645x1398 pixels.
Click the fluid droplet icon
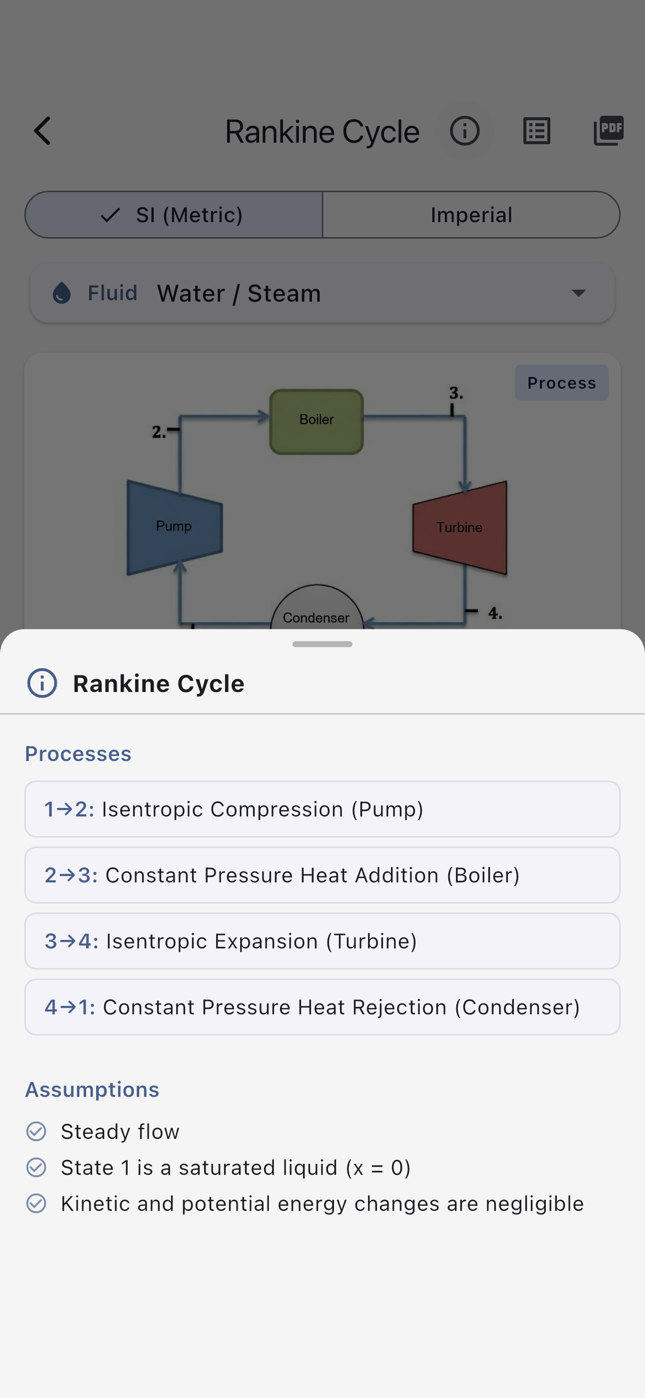[61, 293]
